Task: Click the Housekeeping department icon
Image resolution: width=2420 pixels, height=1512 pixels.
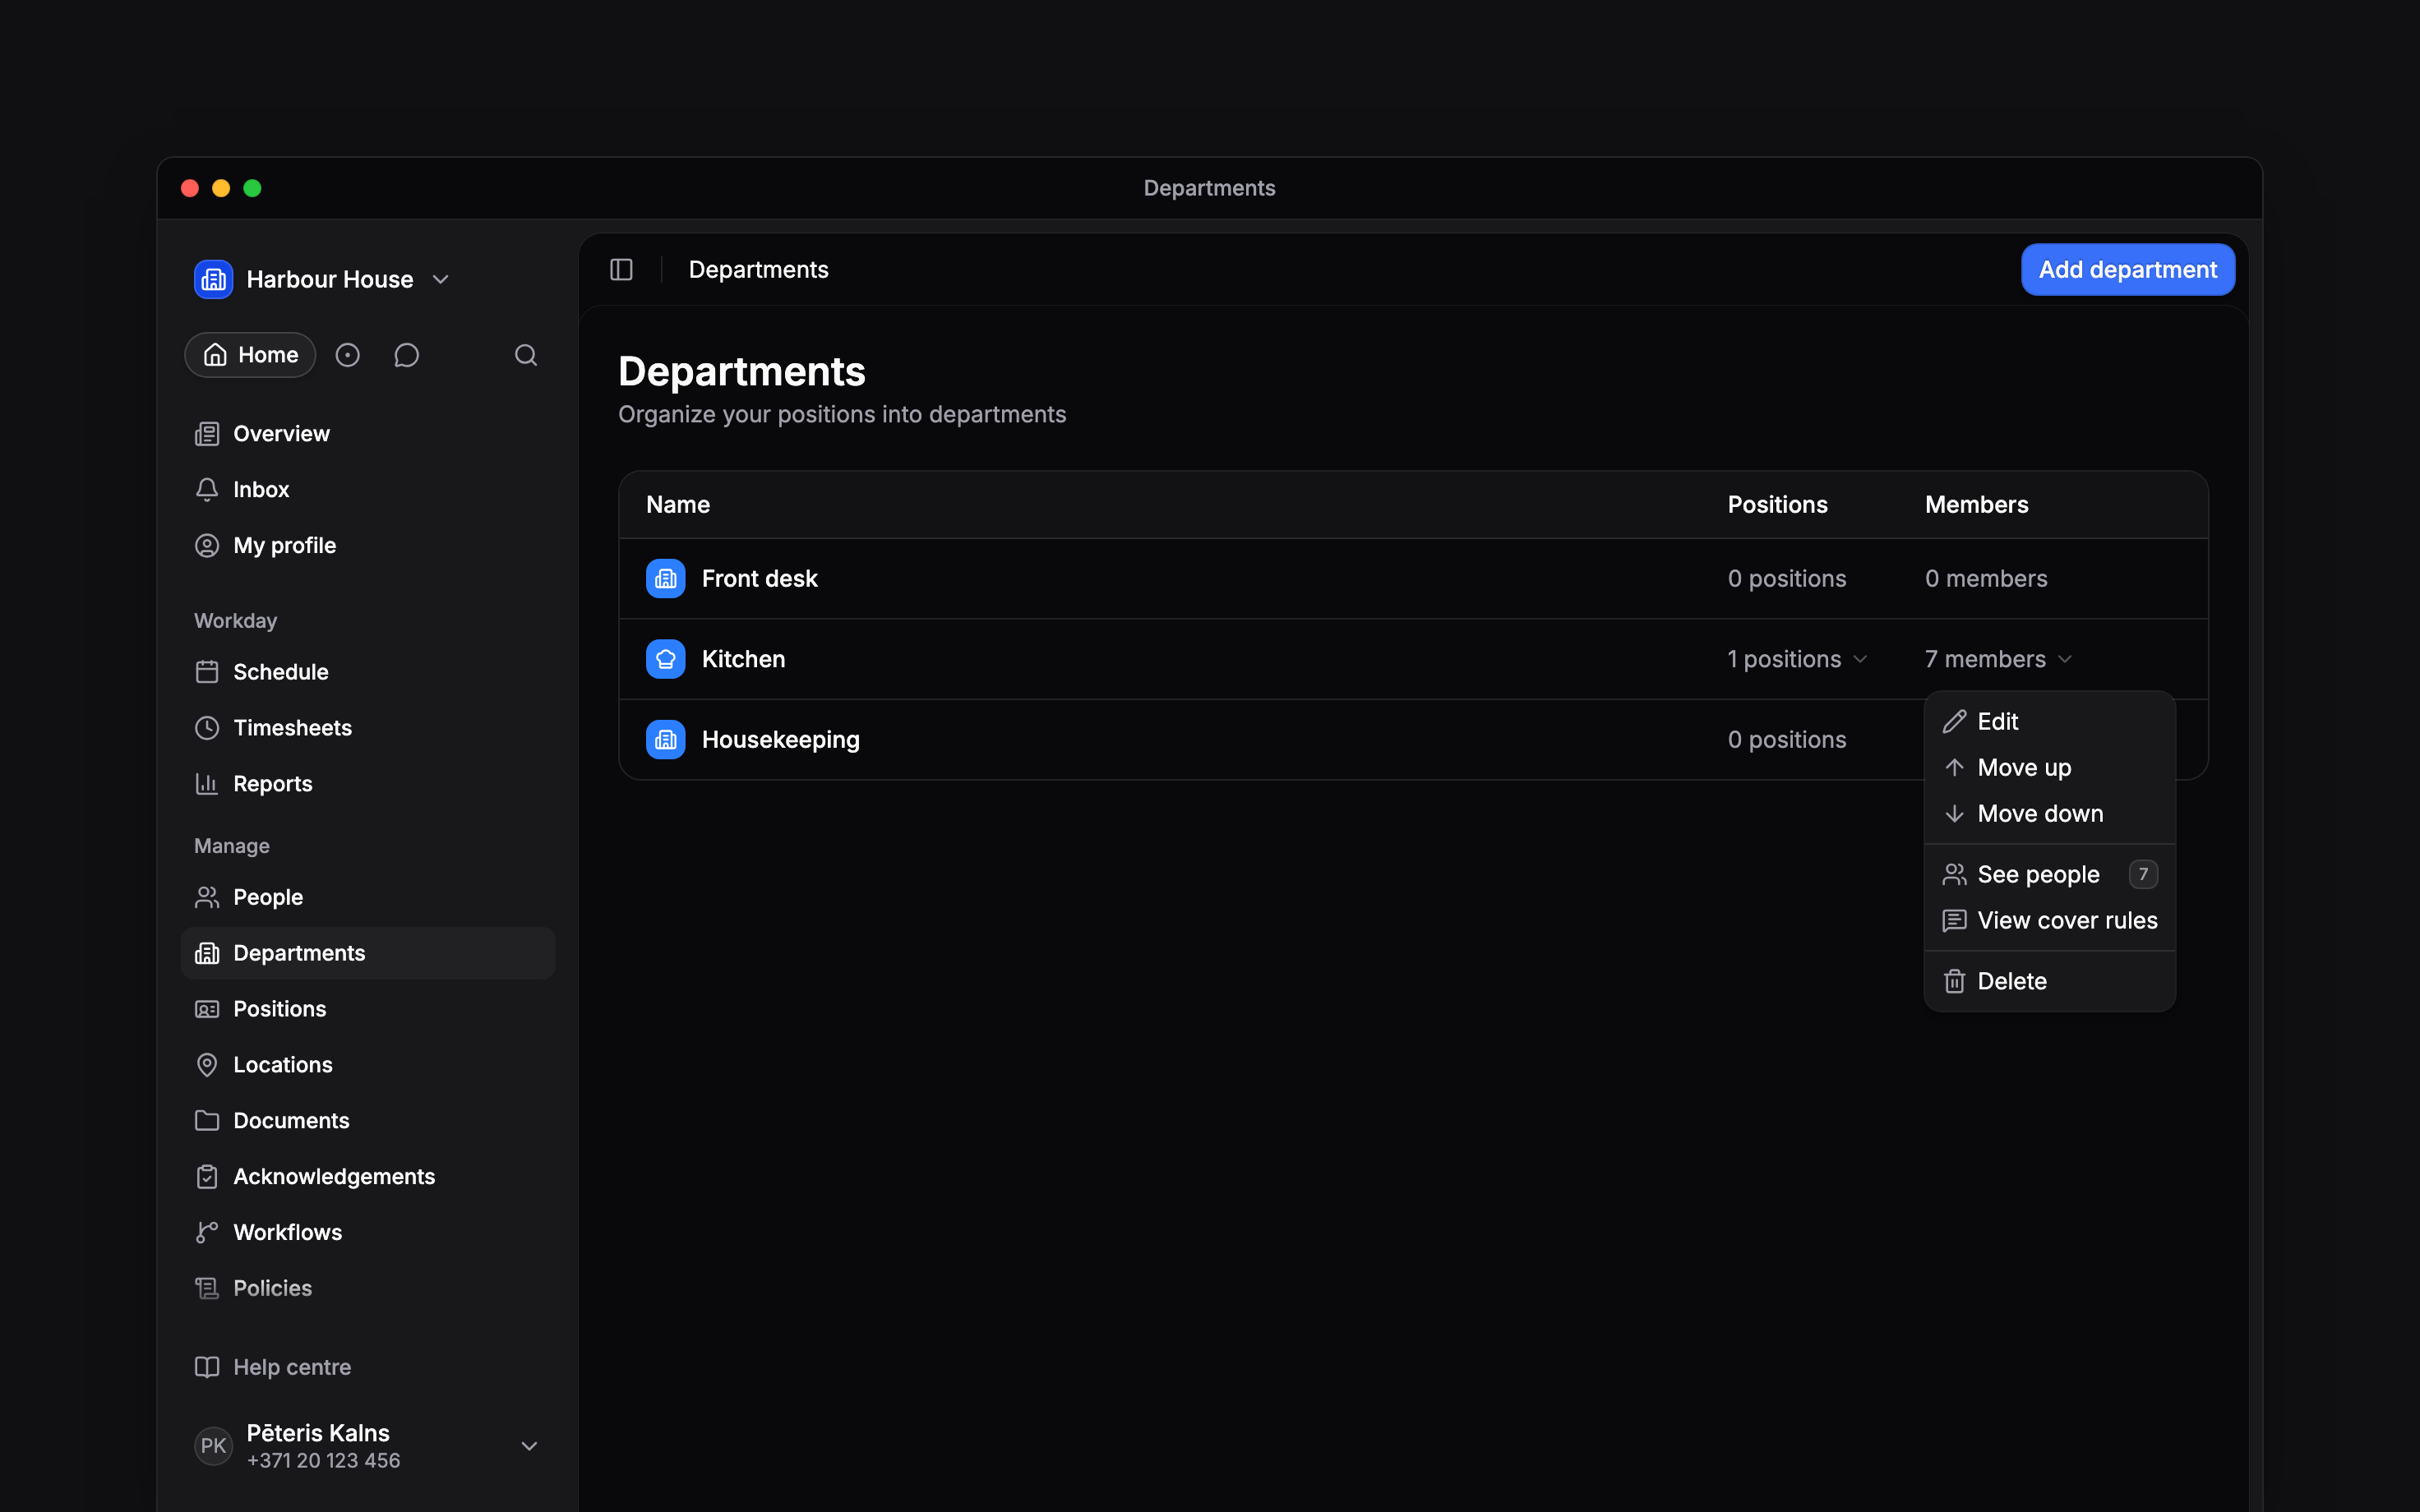Action: (665, 740)
